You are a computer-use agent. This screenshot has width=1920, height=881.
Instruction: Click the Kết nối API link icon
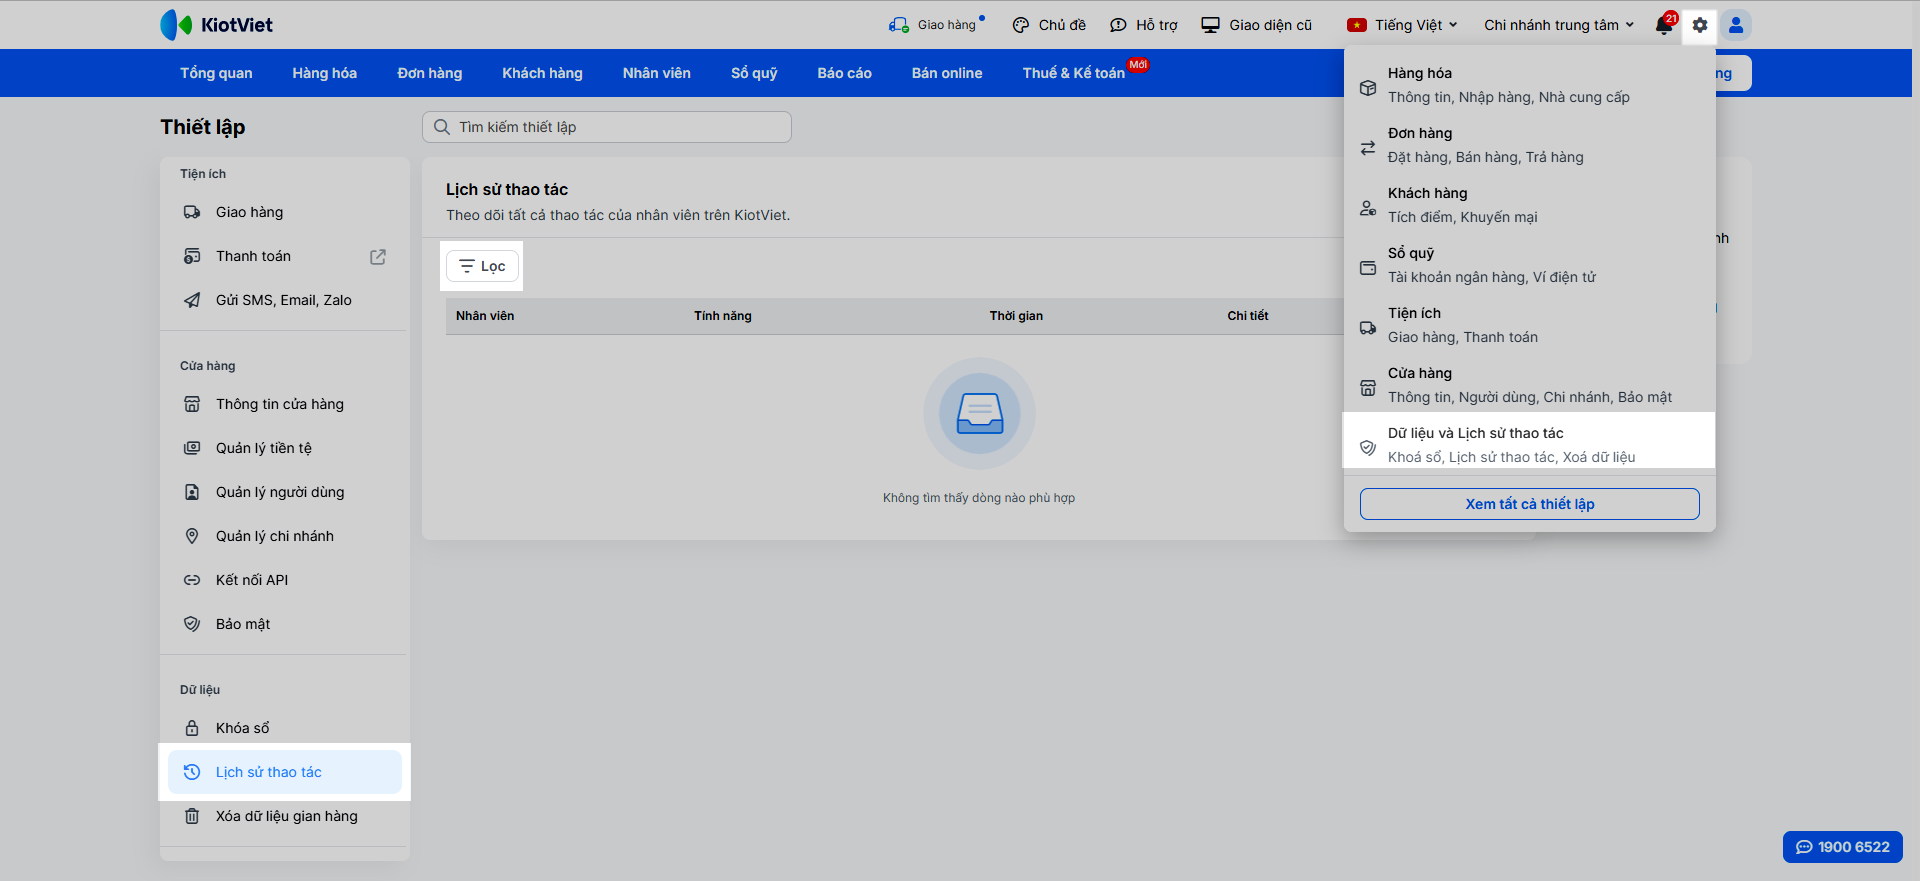[192, 580]
